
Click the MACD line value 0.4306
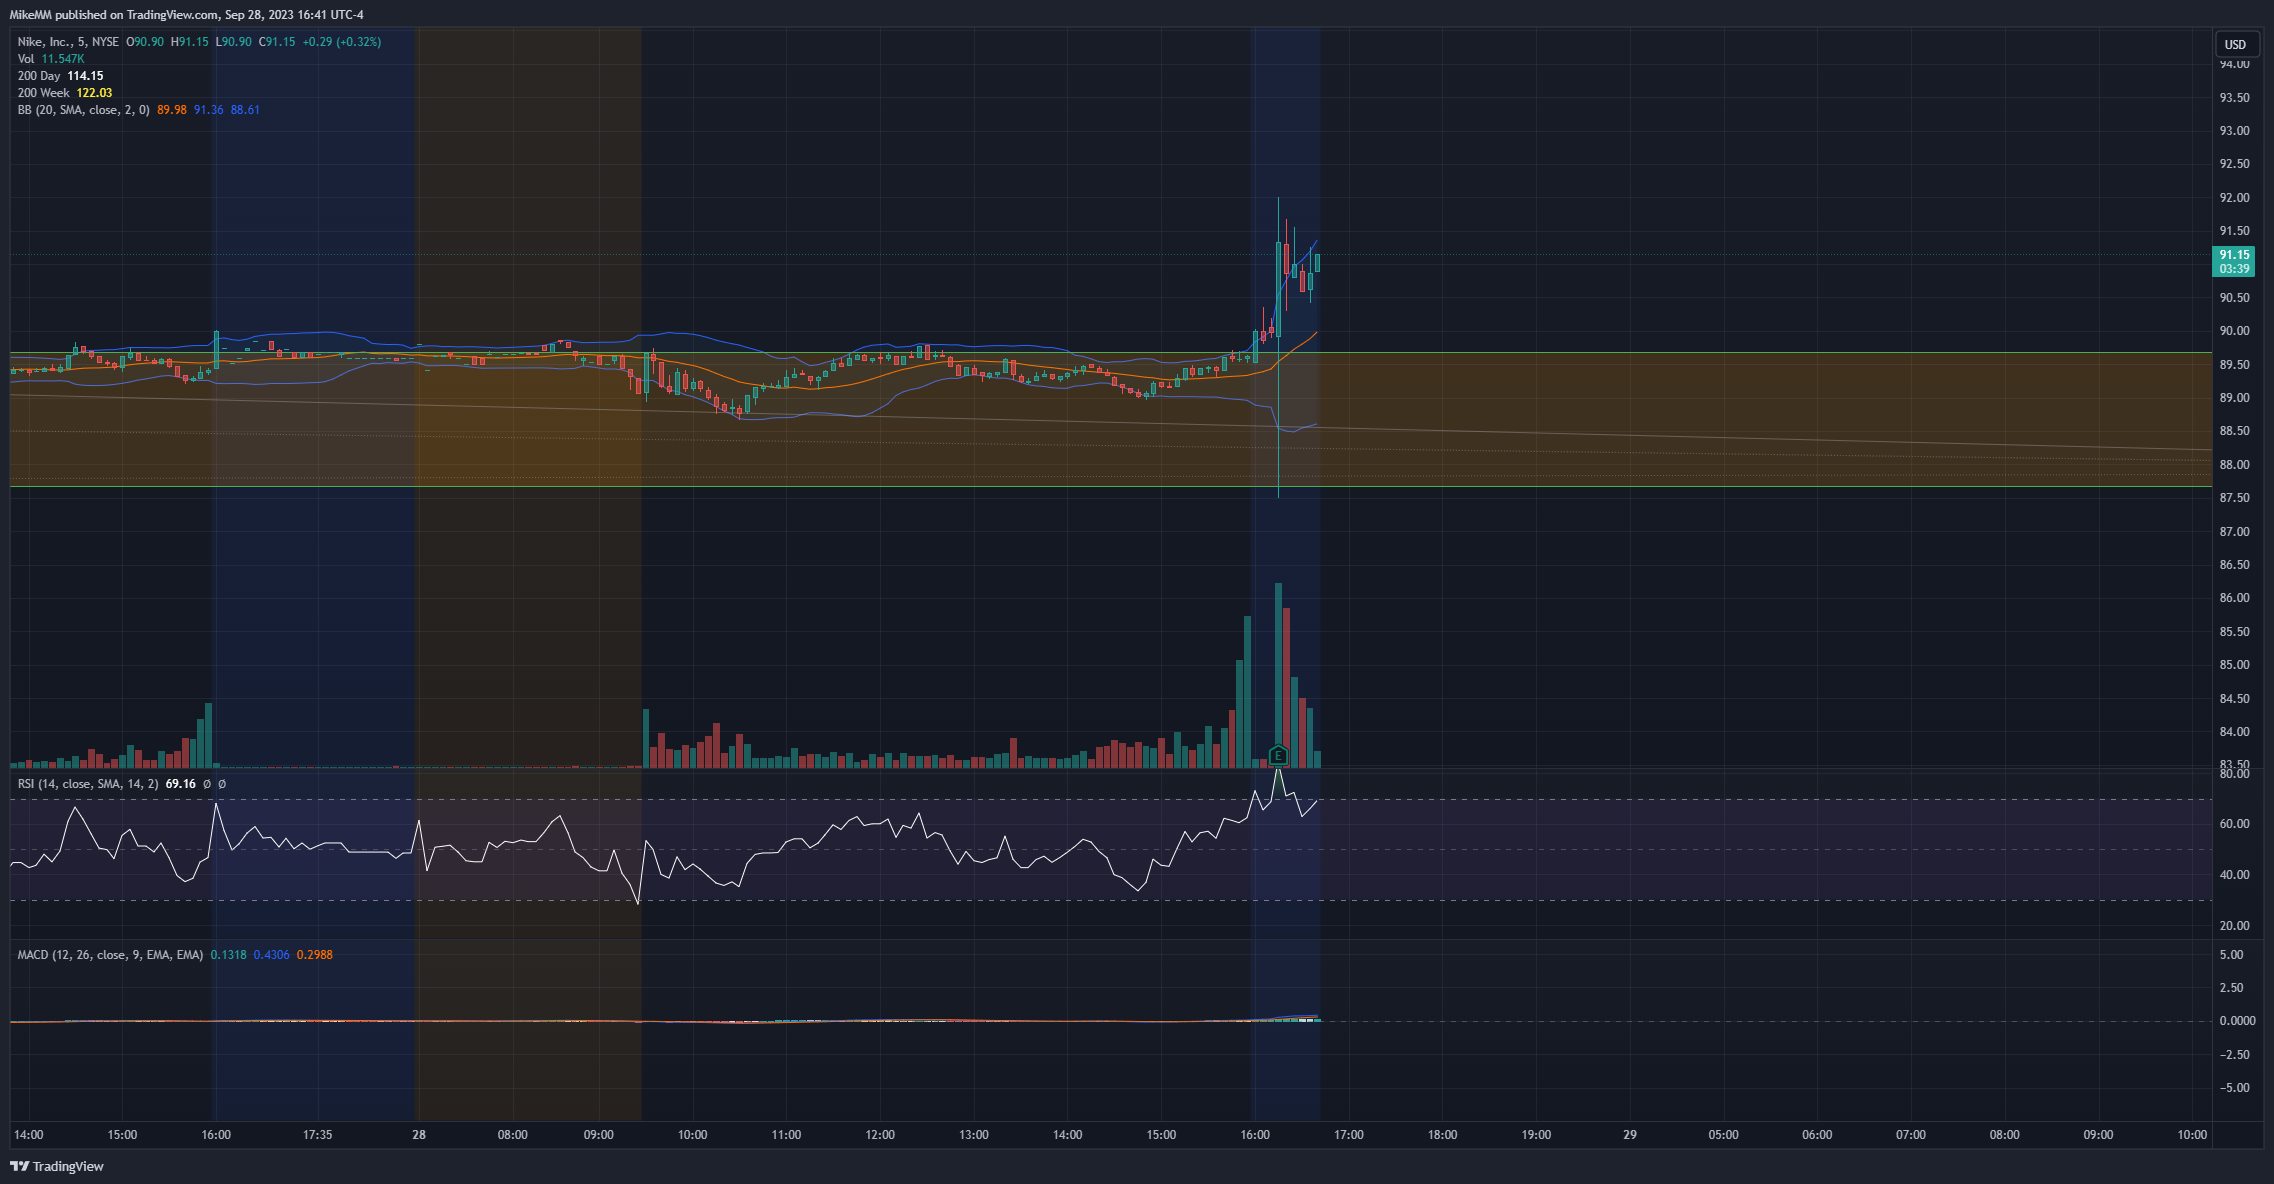tap(272, 955)
